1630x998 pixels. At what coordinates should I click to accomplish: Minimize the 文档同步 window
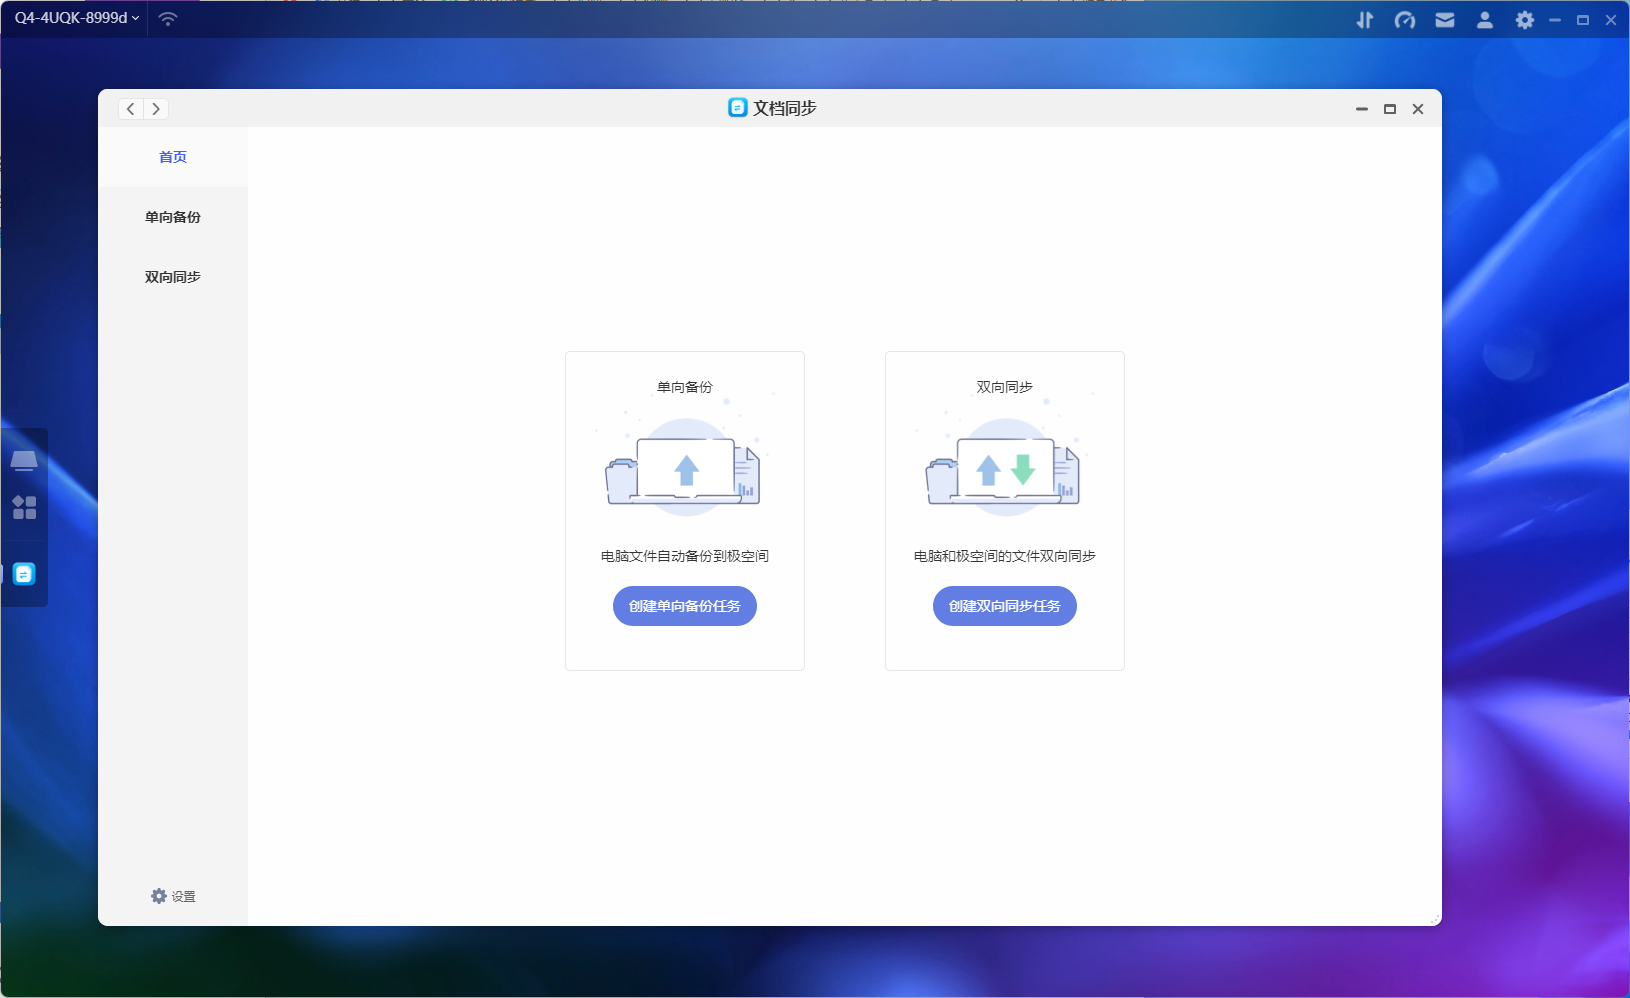coord(1361,109)
